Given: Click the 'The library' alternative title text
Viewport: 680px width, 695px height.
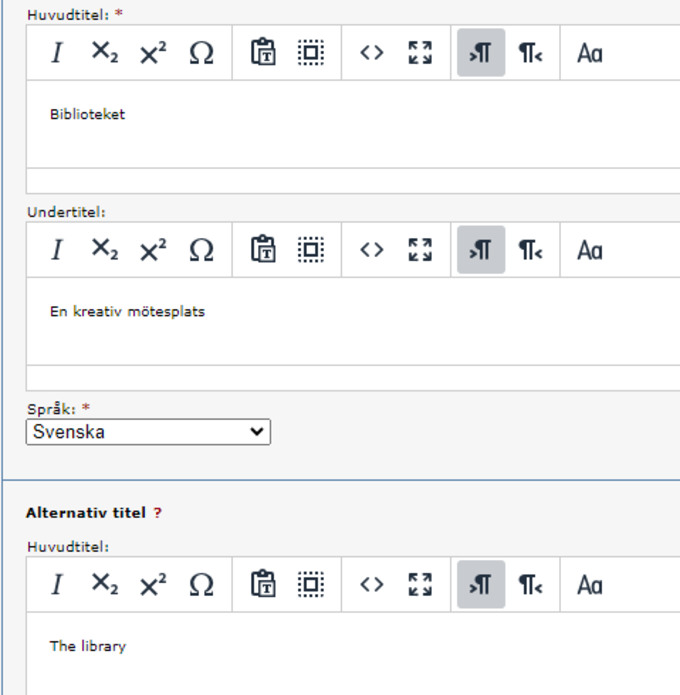Looking at the screenshot, I should point(88,646).
